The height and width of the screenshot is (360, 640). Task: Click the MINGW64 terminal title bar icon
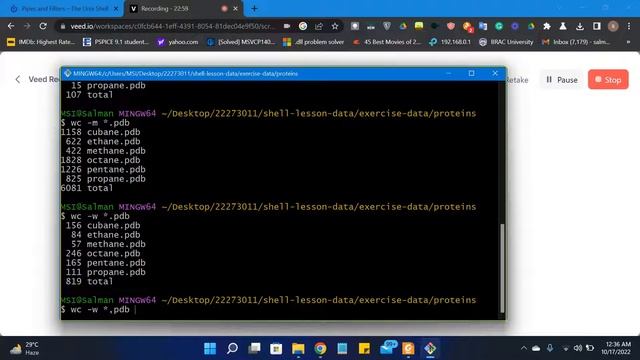pyautogui.click(x=67, y=73)
